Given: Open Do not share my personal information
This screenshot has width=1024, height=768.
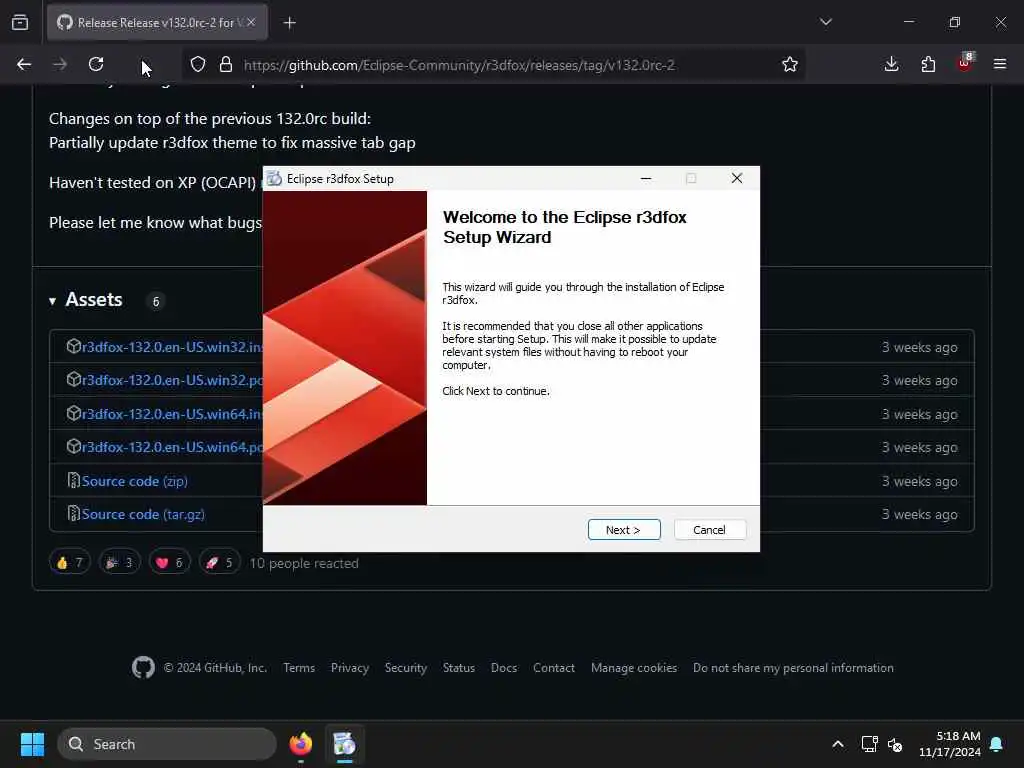Looking at the screenshot, I should 793,668.
